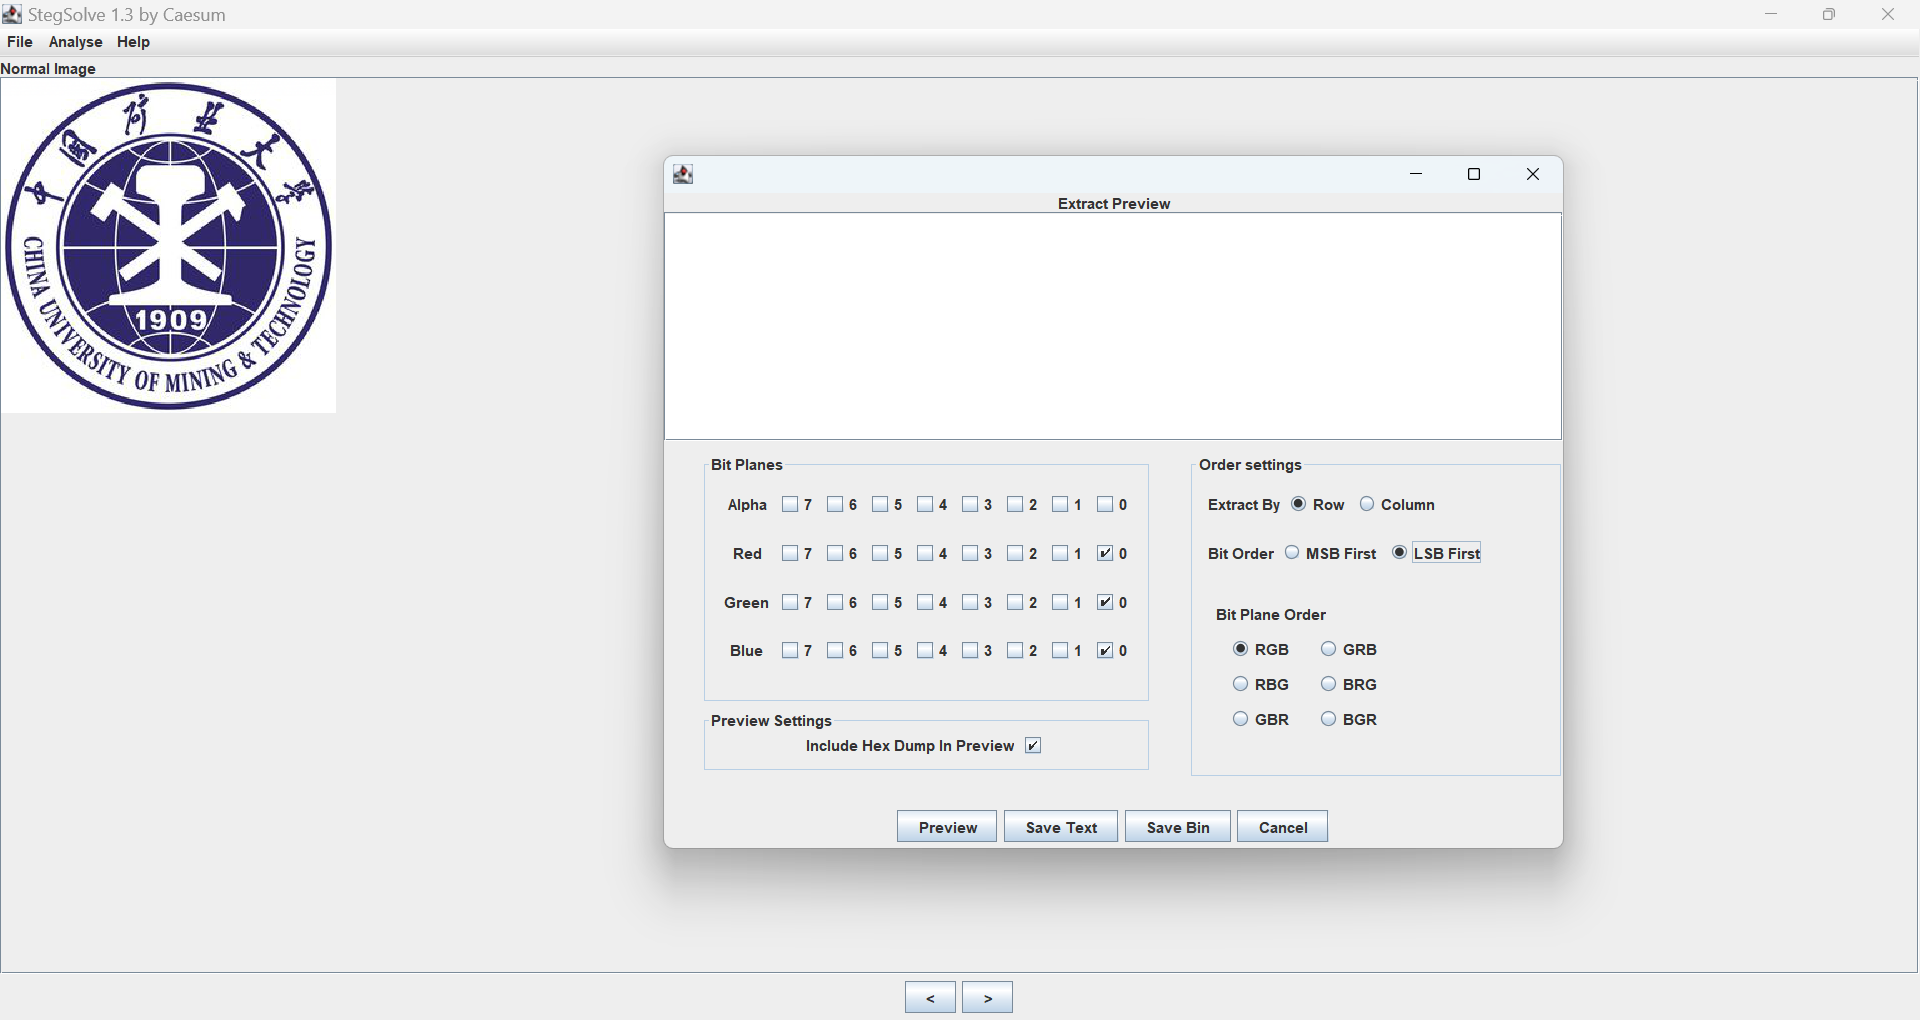This screenshot has width=1920, height=1020.
Task: Minimize the StegSolve main window
Action: click(x=1771, y=14)
